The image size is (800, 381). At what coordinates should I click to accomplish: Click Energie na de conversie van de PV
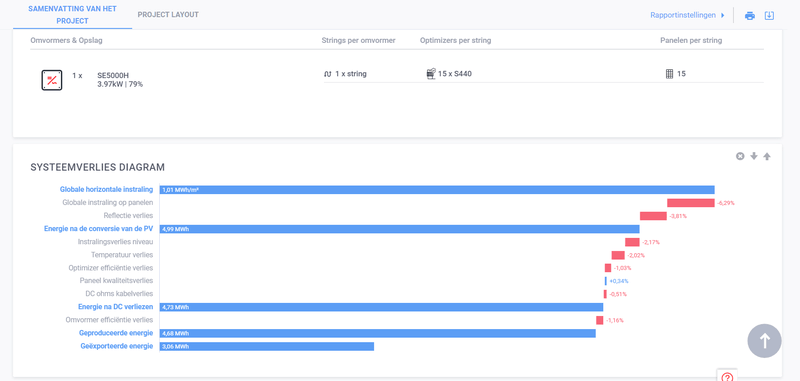98,229
